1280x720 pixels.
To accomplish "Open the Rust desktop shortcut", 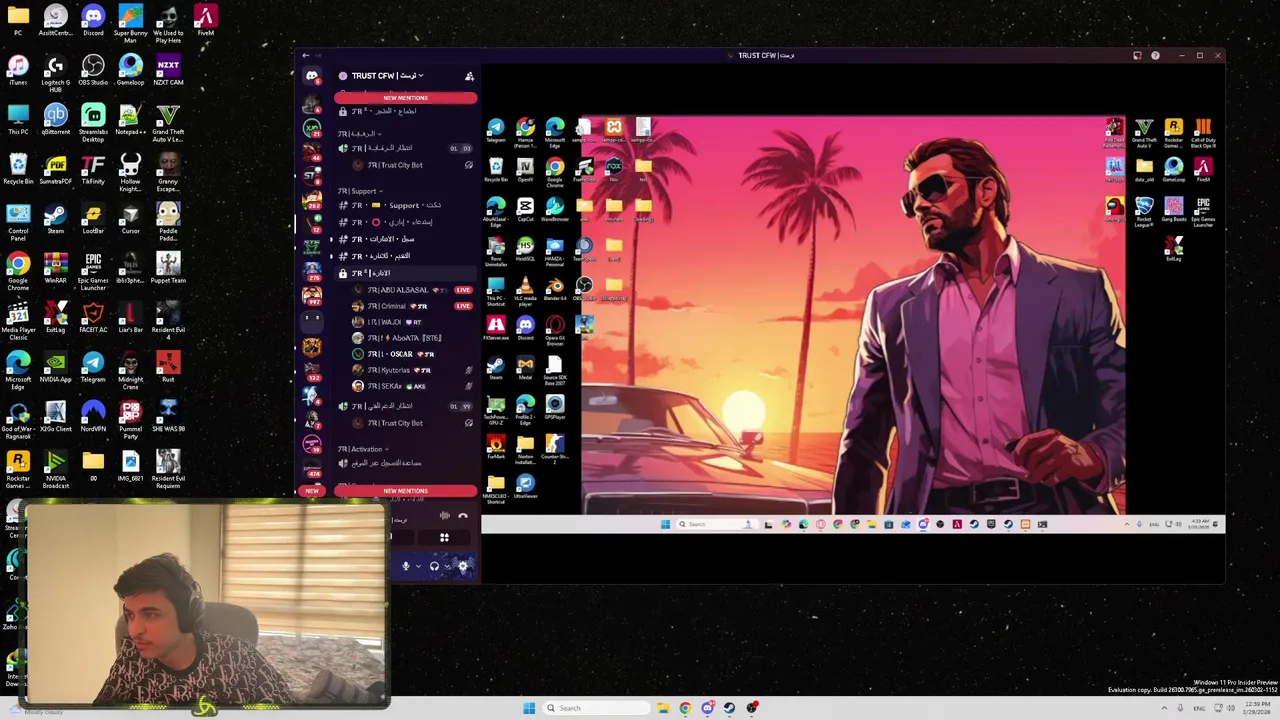I will click(x=168, y=367).
